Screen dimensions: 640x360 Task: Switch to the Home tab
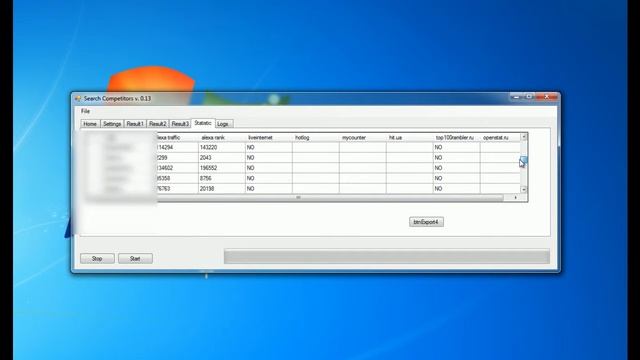[x=90, y=124]
